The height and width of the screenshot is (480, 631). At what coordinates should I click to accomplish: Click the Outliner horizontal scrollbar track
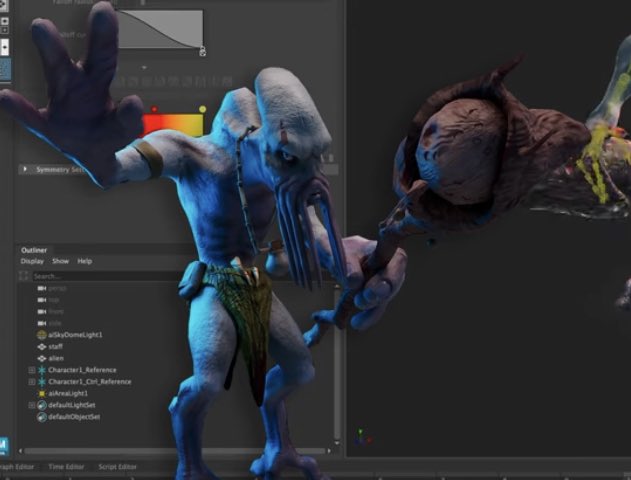[x=175, y=451]
